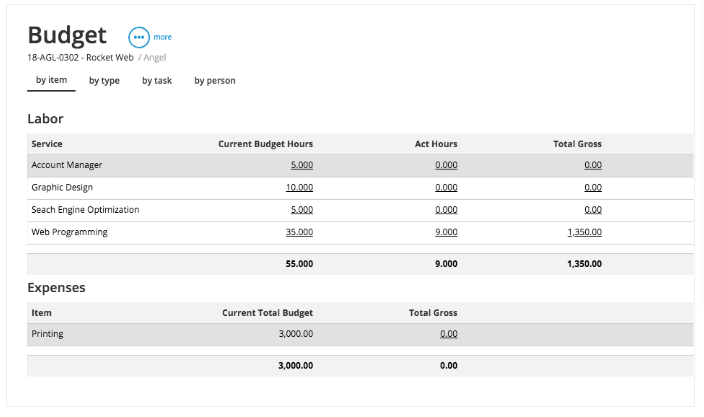Open Search Engine Optimization budget hours 5.000
The image size is (704, 417).
tap(302, 210)
